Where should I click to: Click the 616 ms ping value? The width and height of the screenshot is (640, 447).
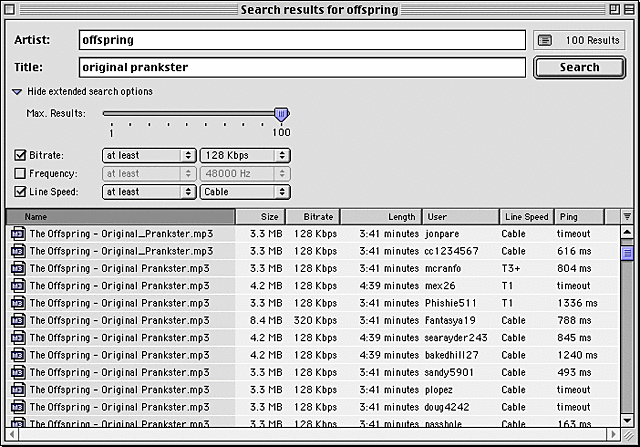[574, 251]
